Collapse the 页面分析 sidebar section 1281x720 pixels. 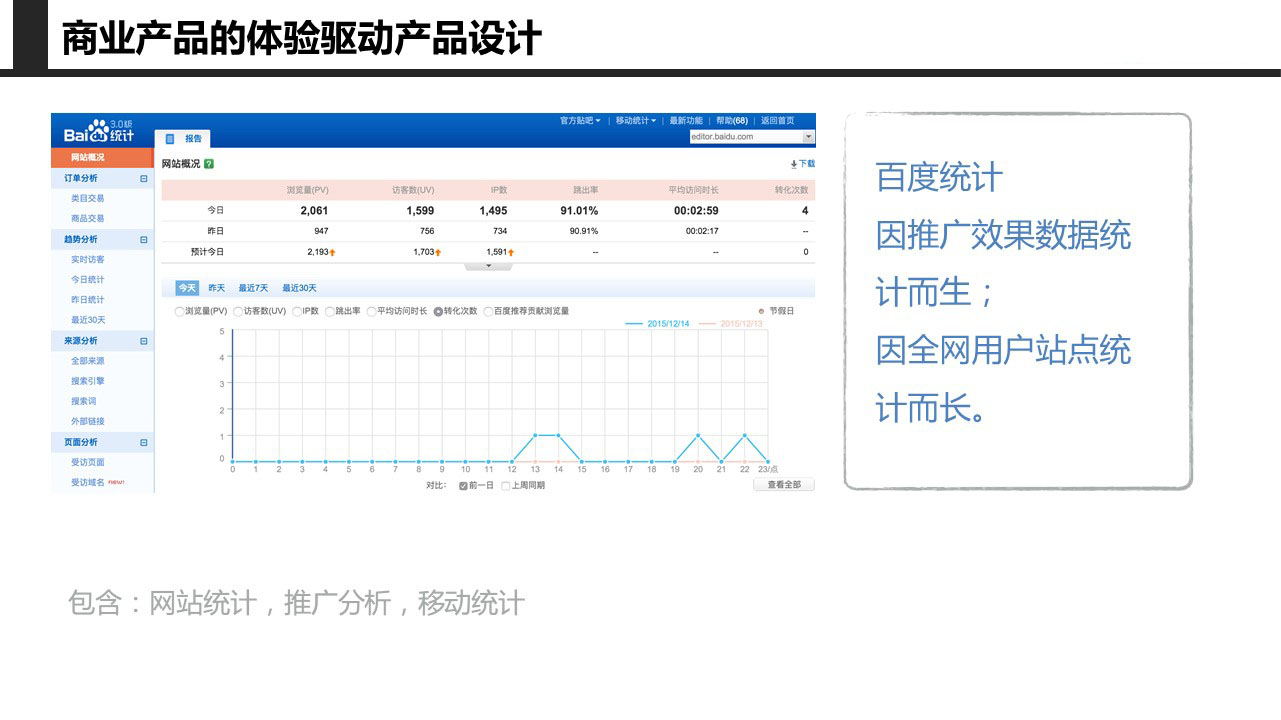(x=144, y=442)
